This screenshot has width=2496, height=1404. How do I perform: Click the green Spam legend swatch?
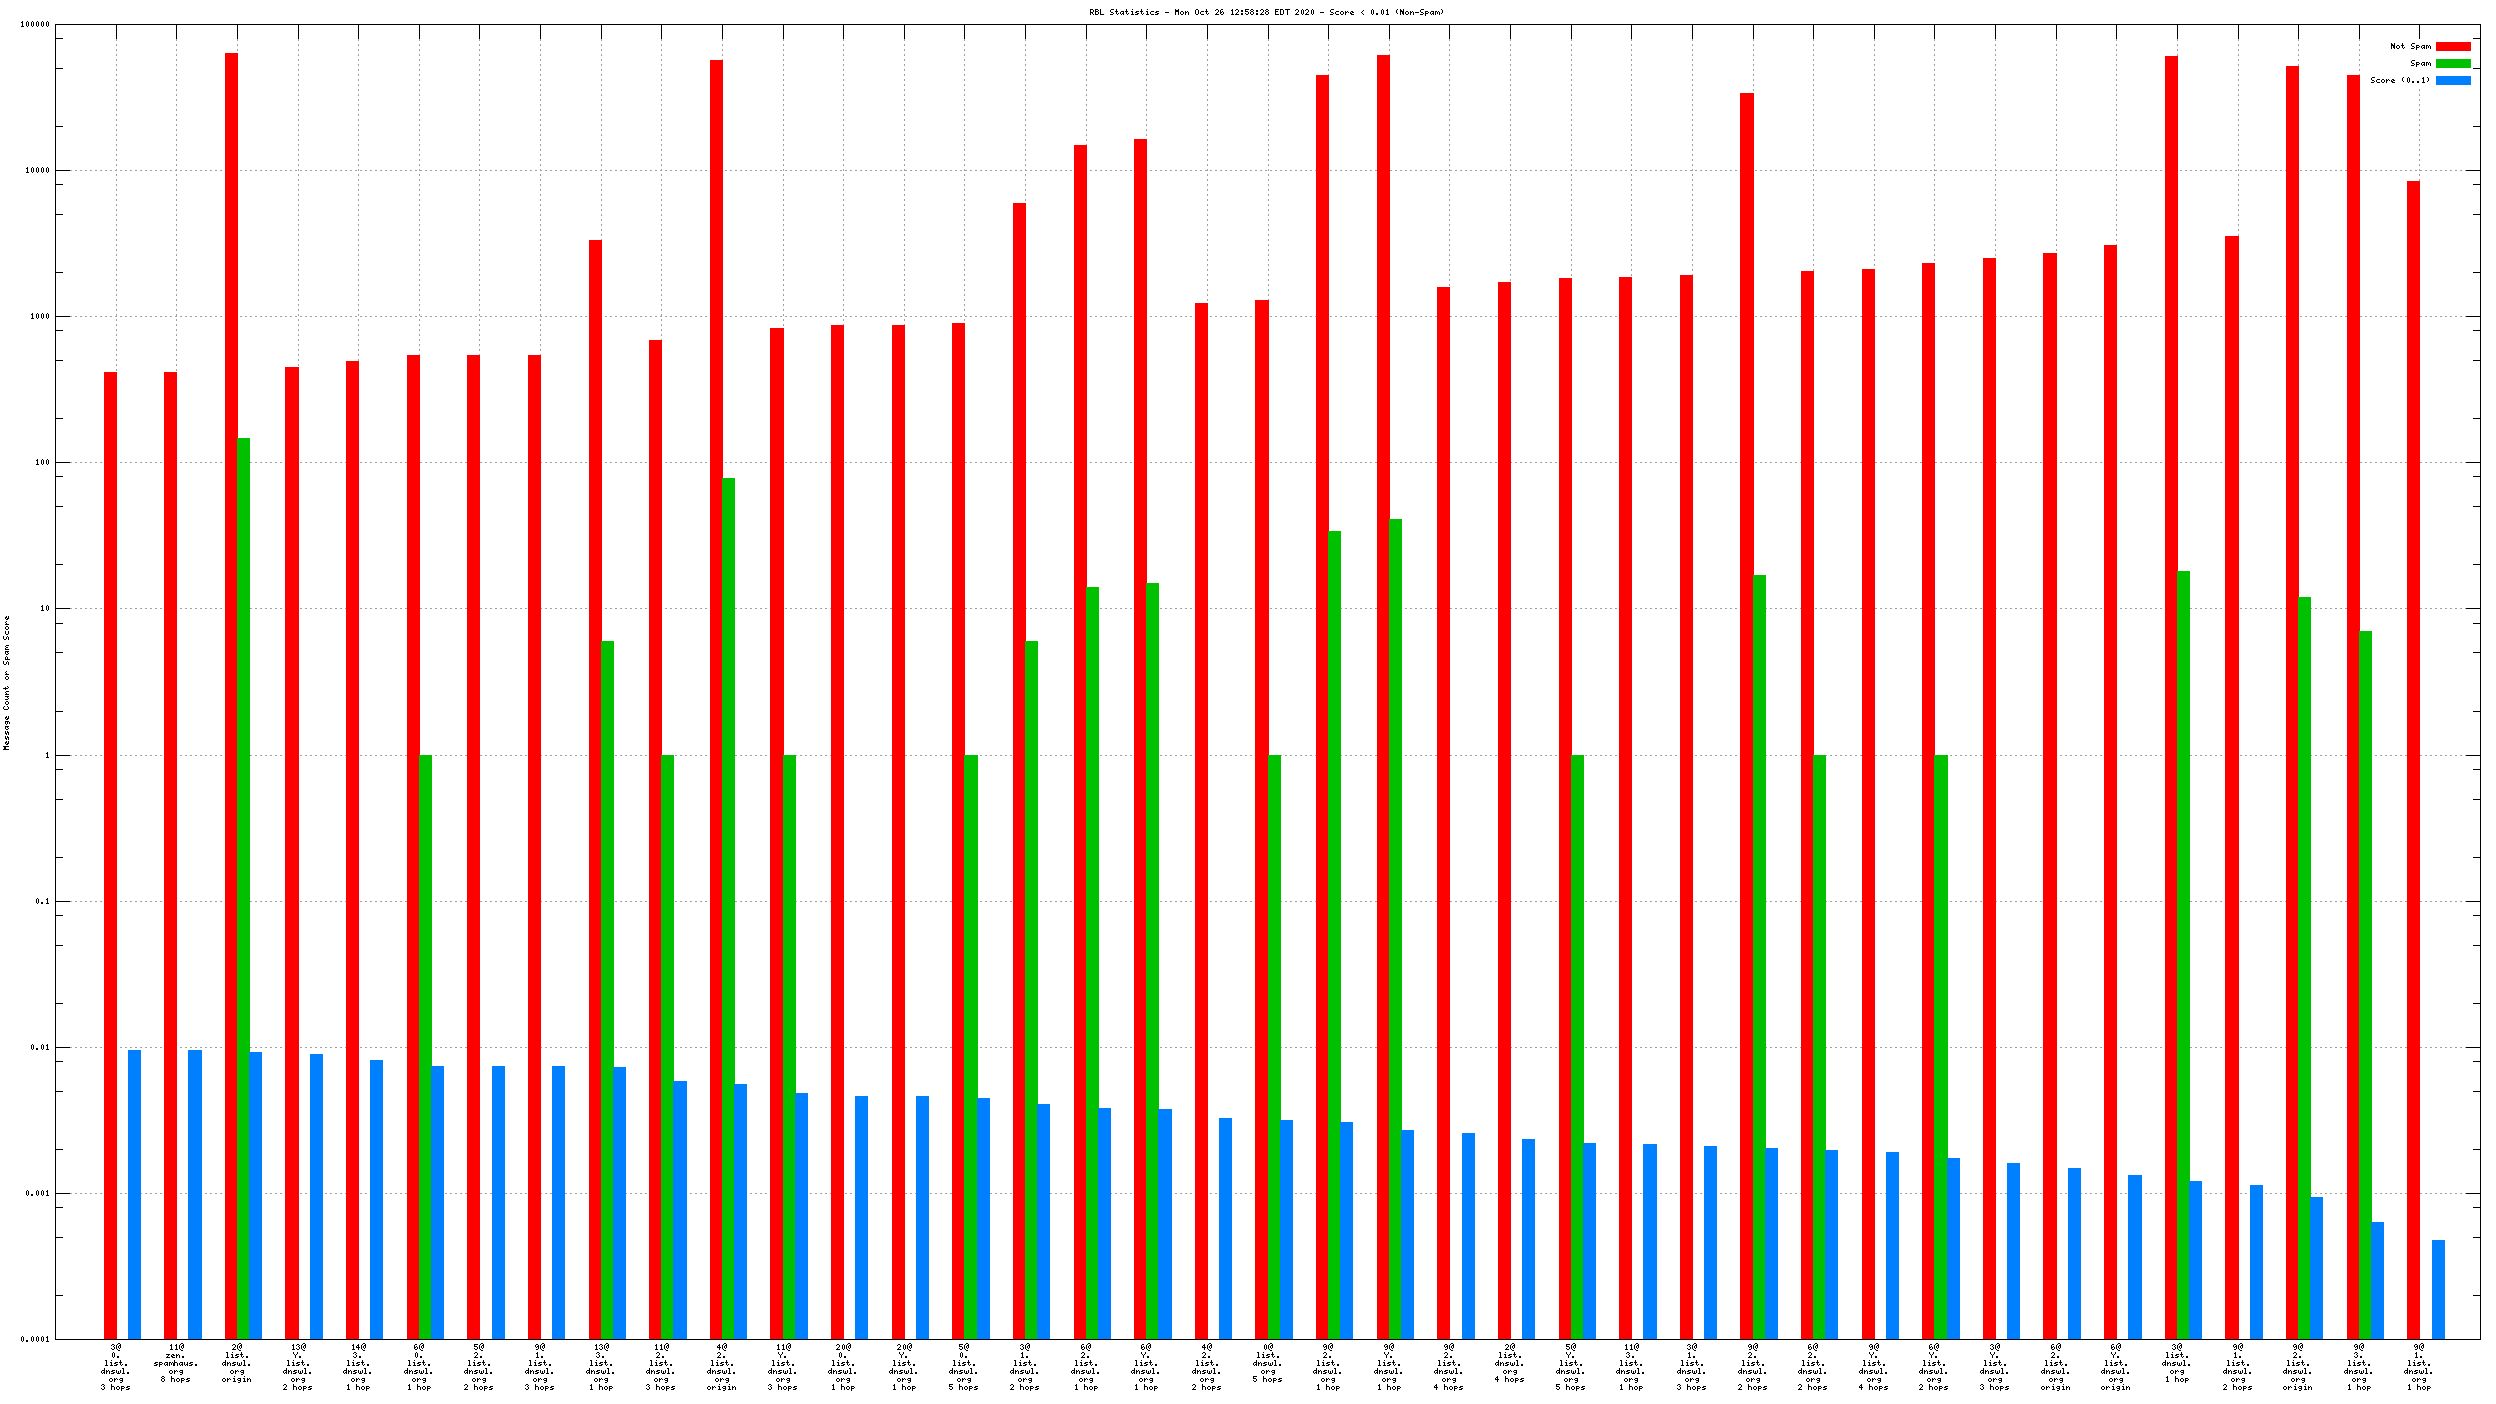pos(2452,63)
